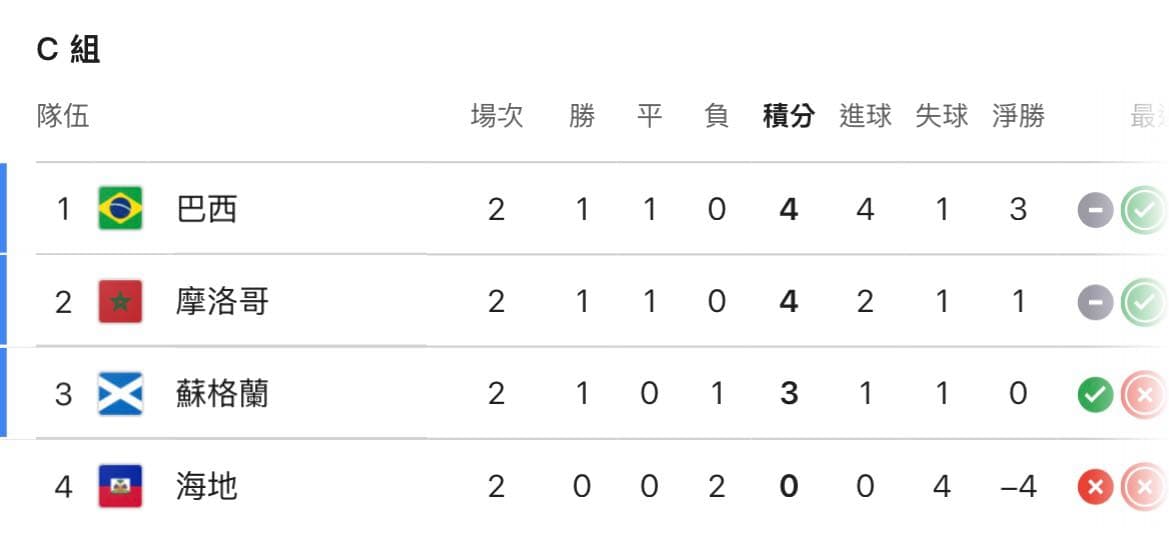This screenshot has height=543, width=1169.
Task: Click Scotland's faded red cross icon
Action: (1144, 395)
